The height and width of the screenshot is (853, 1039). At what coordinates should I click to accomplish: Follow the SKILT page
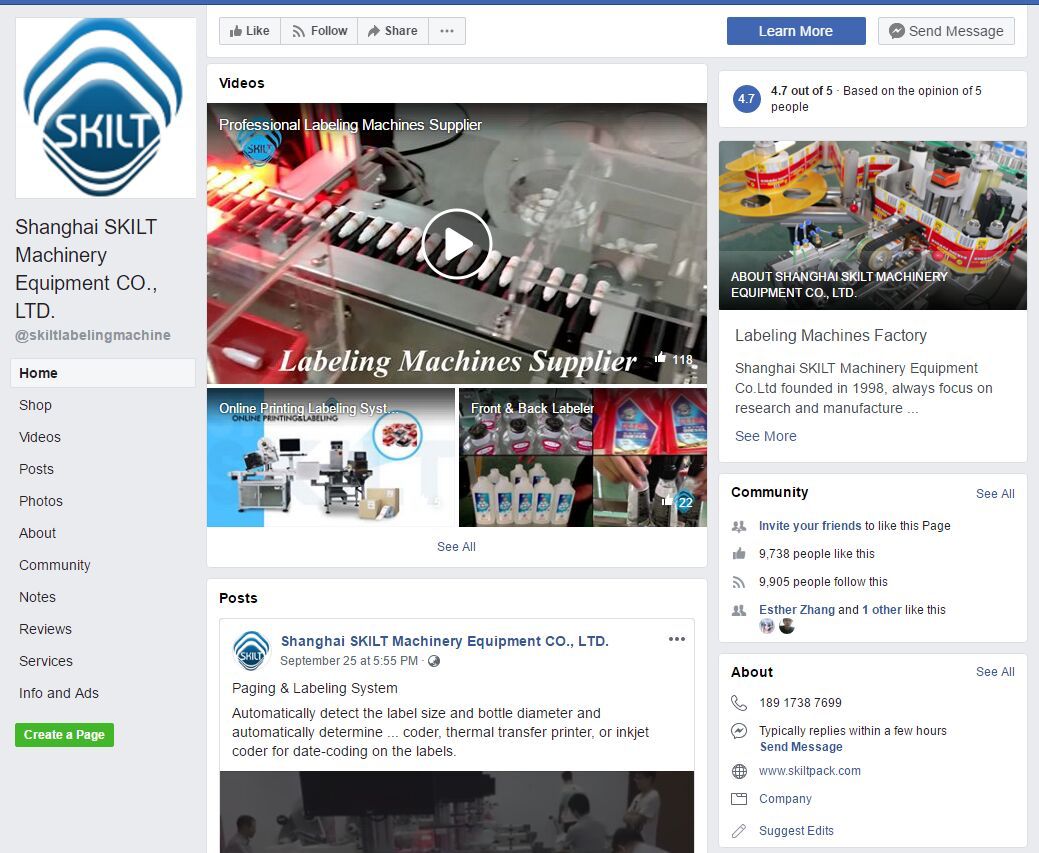[x=319, y=31]
